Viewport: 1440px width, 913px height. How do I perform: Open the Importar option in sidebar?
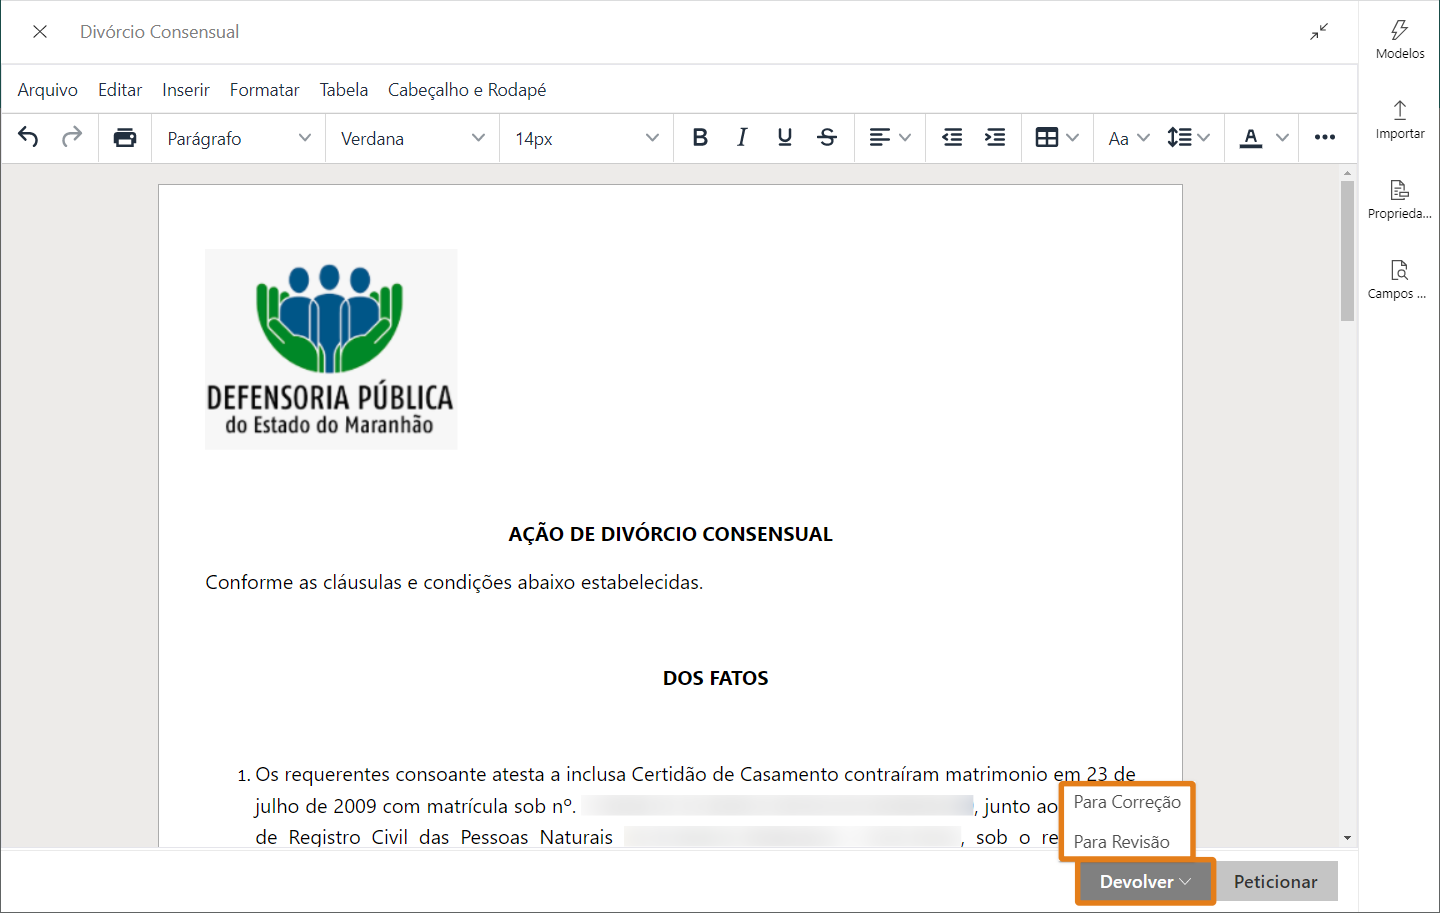pos(1400,120)
